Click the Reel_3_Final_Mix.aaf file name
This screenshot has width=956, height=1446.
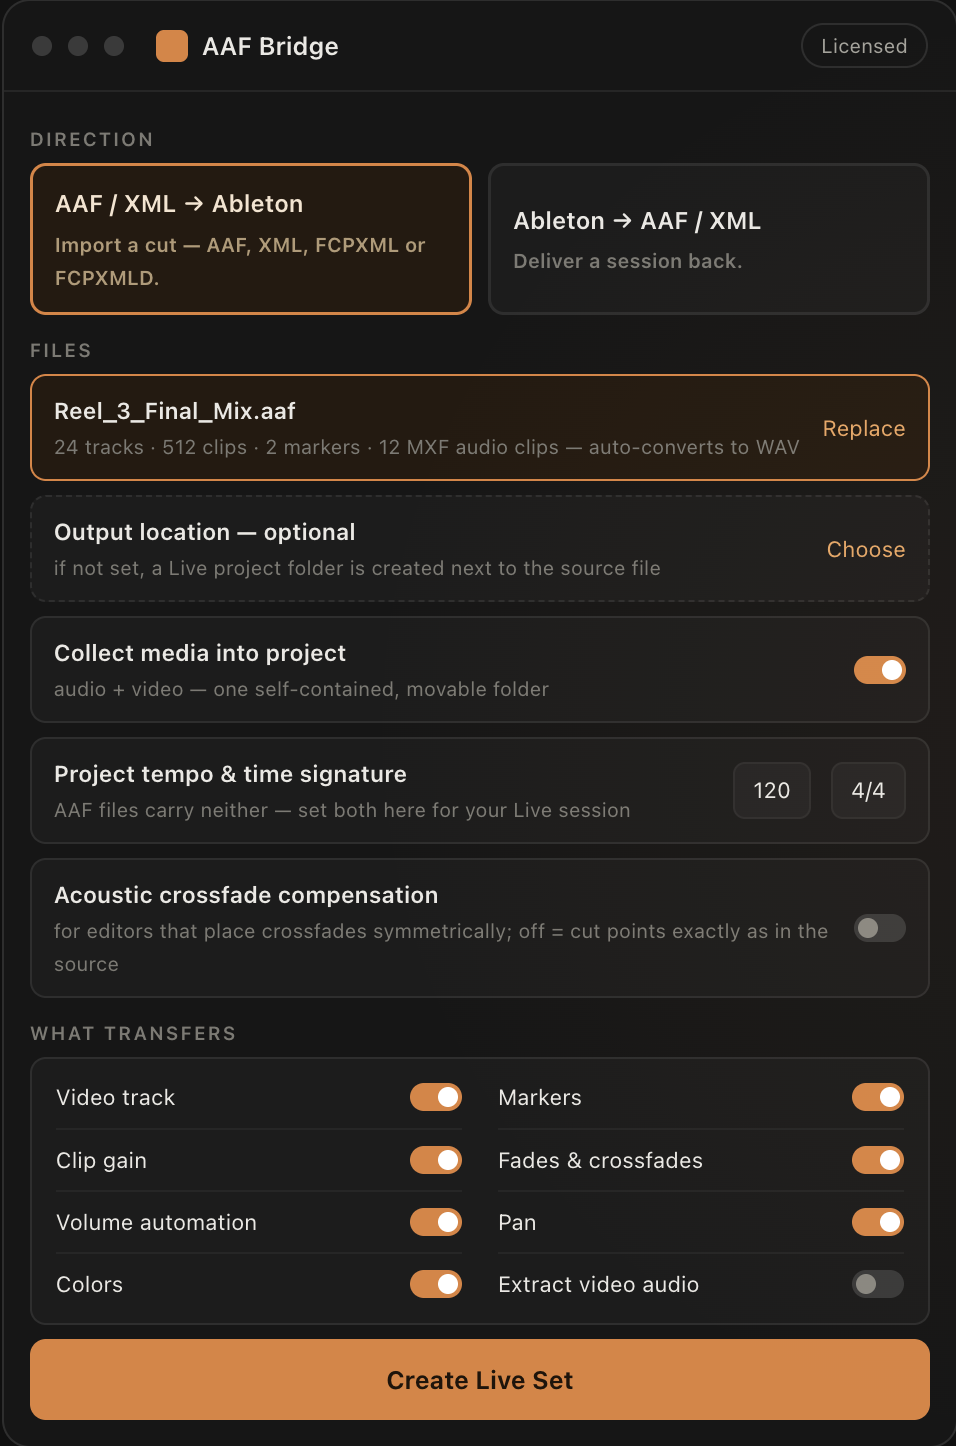(x=175, y=411)
